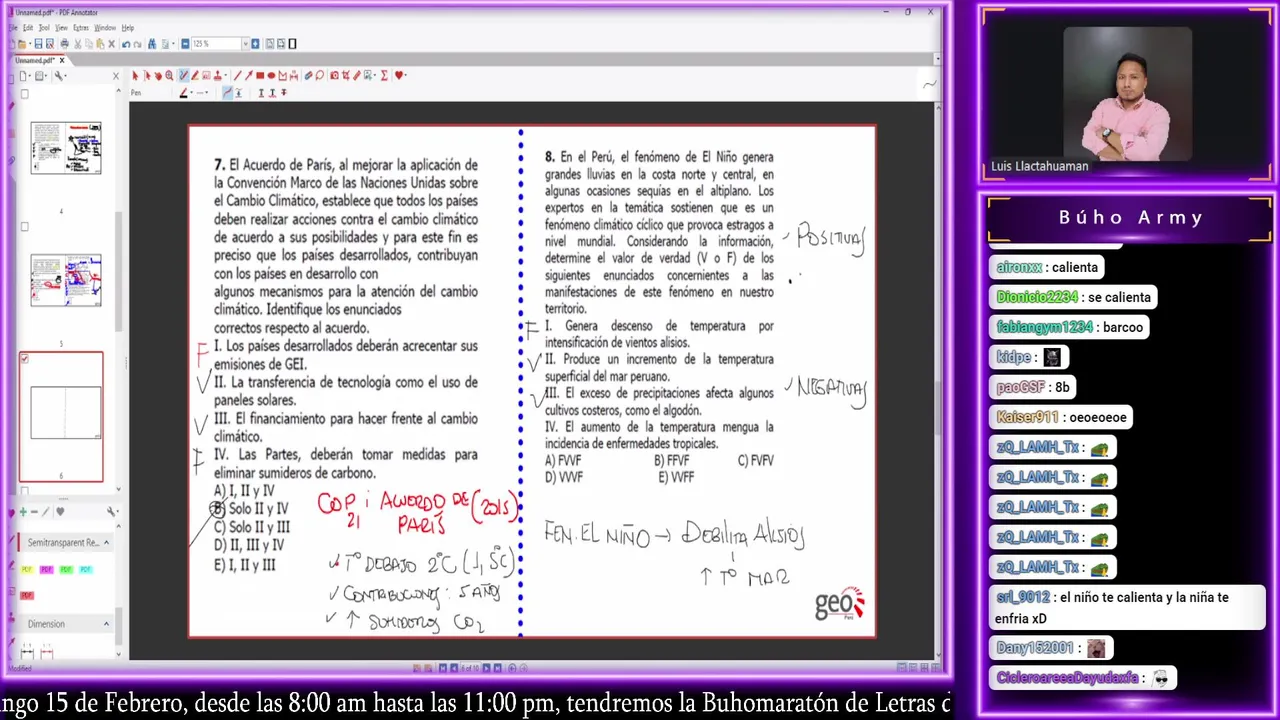Click the minus remove tool icon
The height and width of the screenshot is (720, 1280).
tap(34, 511)
